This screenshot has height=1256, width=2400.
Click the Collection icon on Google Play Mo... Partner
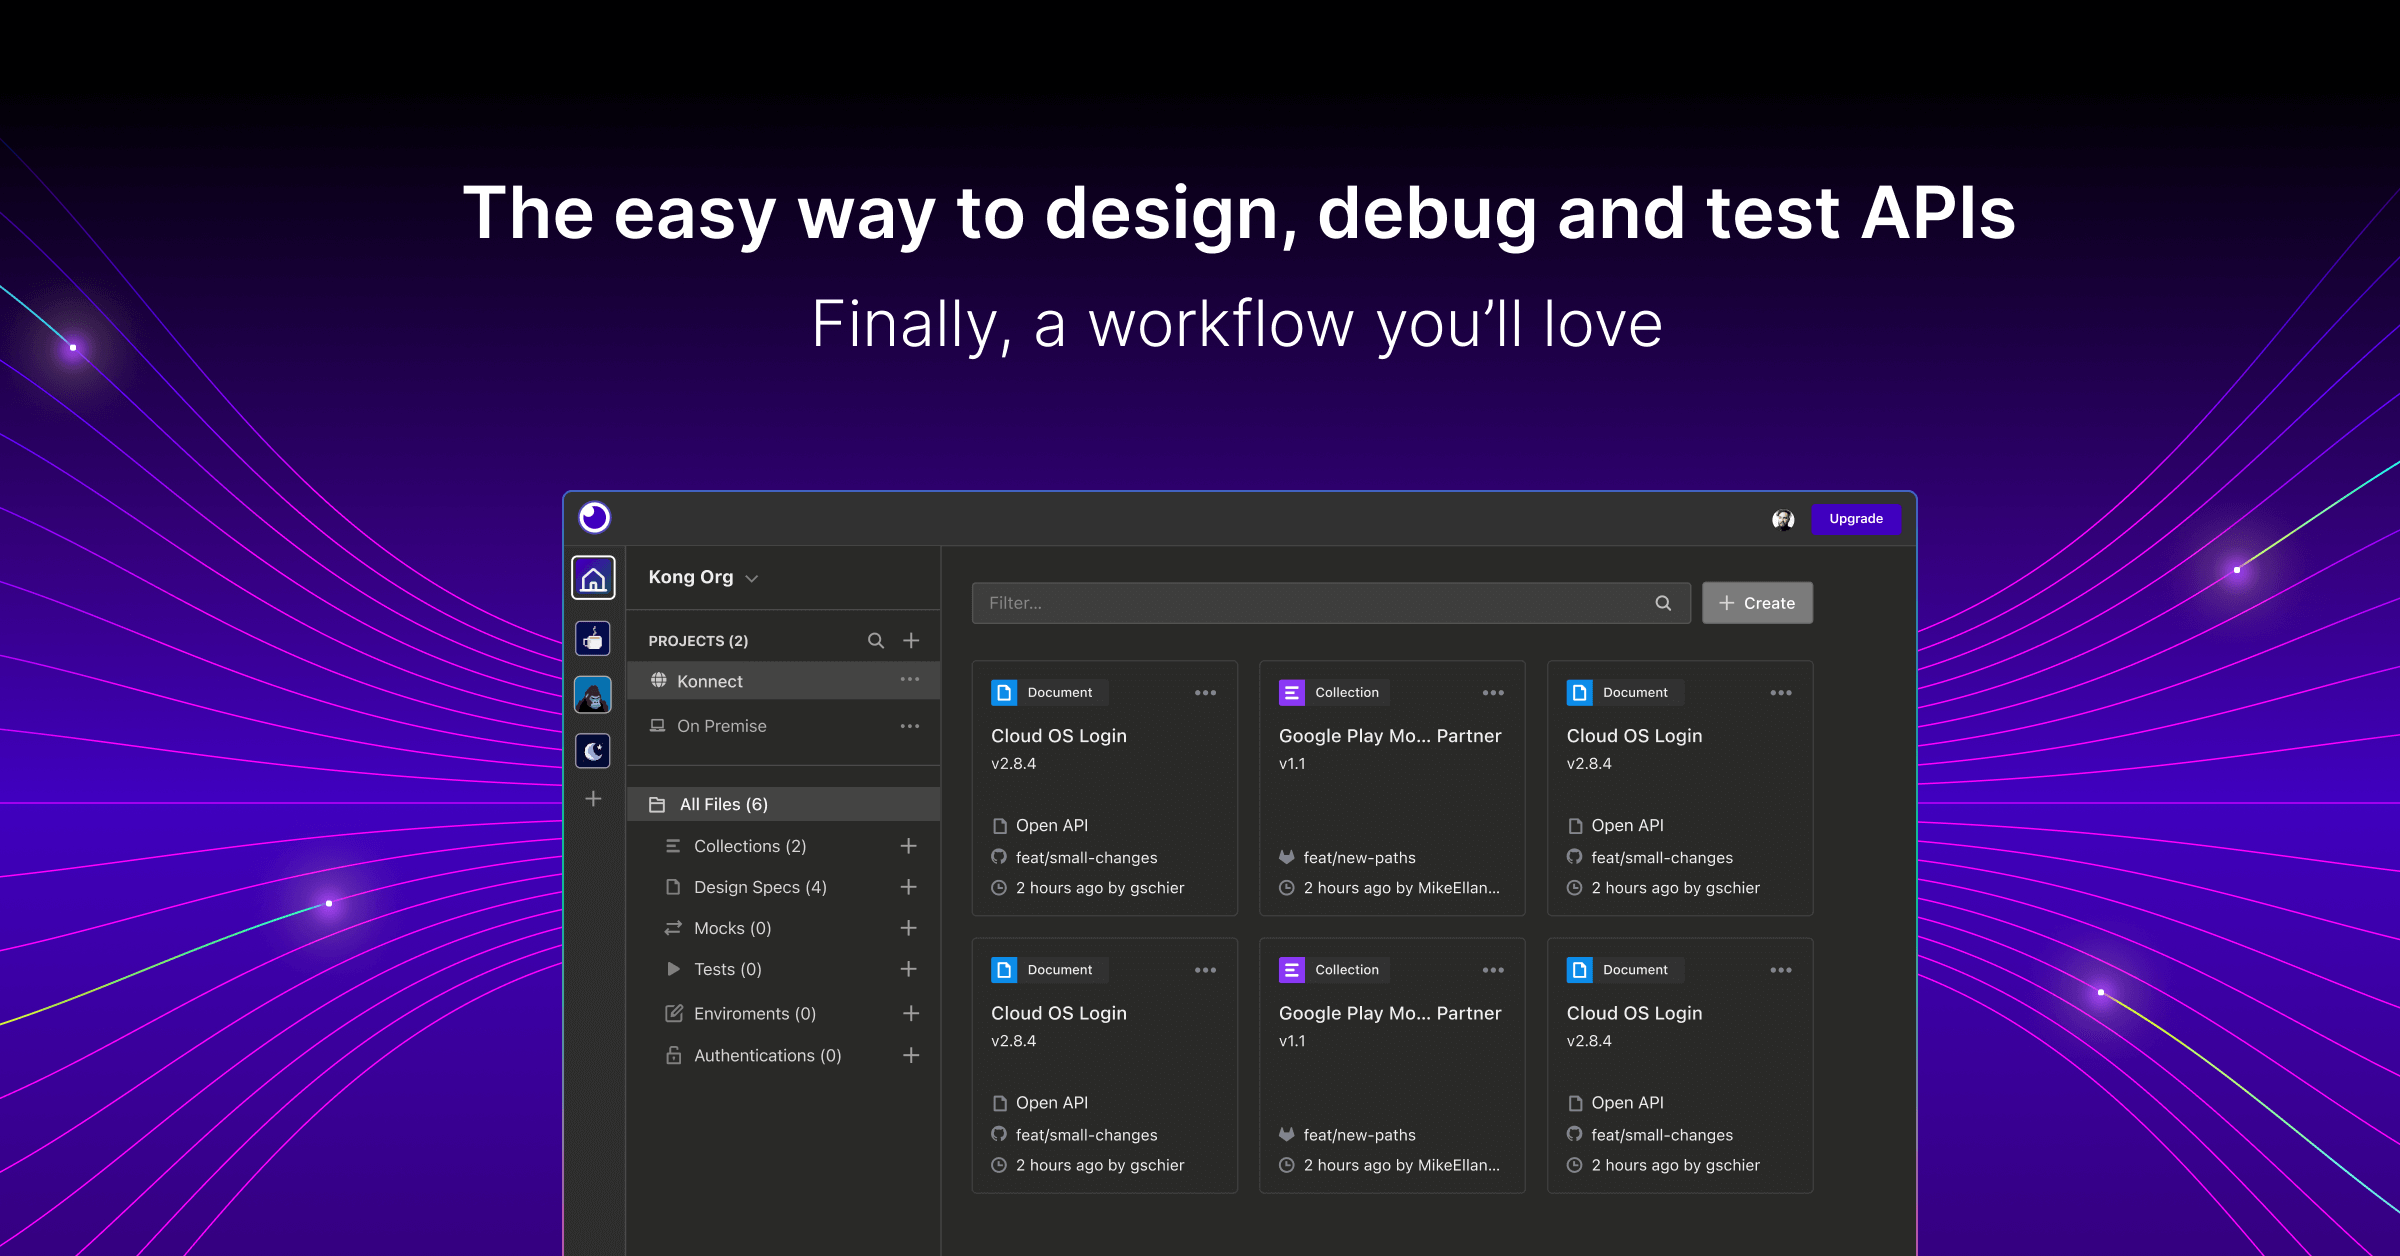(x=1290, y=692)
